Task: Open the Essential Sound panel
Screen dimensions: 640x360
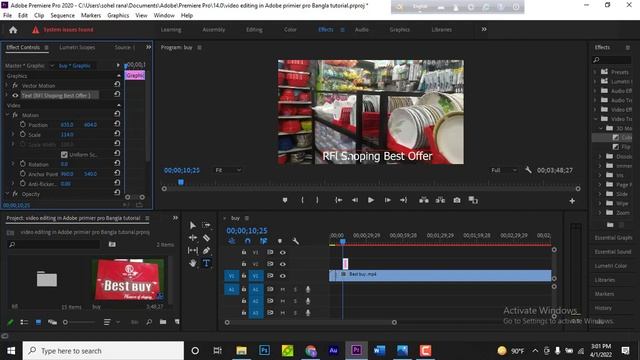Action: click(613, 252)
